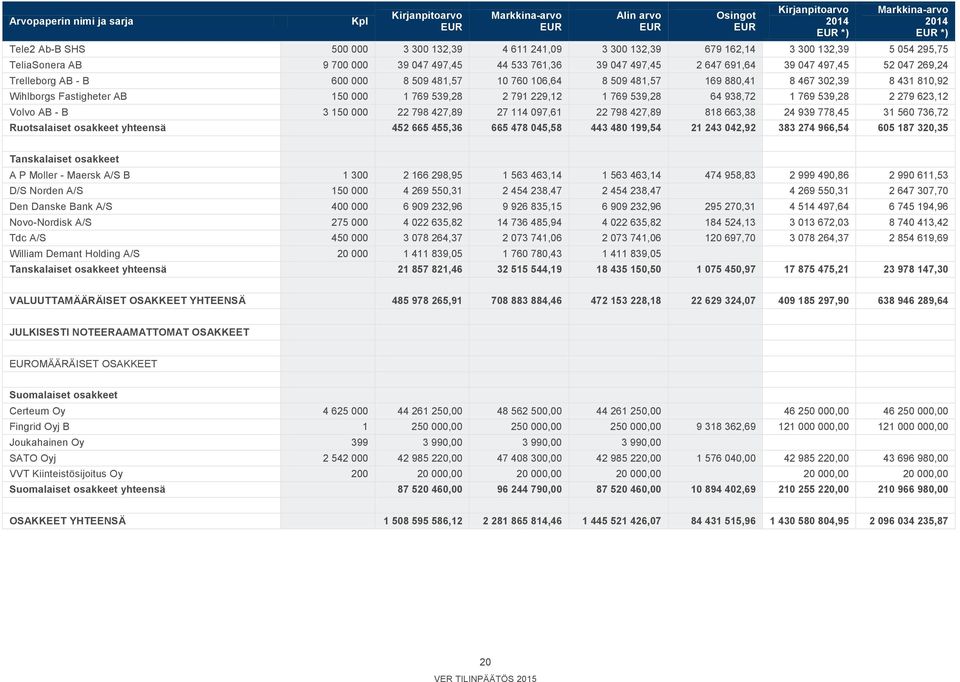This screenshot has height=682, width=960.
Task: Click 'VALUUTTAMÄÄRÄISET OSAKKEET YHTEENSÄ' label
Action: [127, 301]
